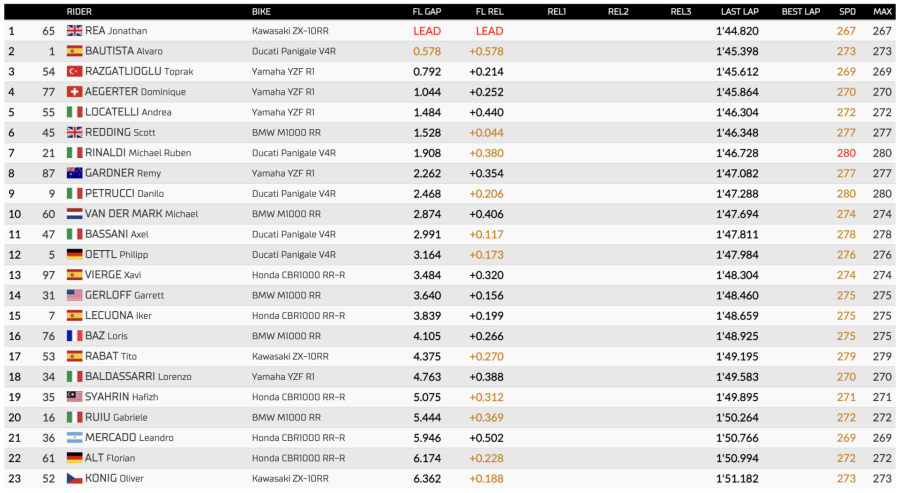This screenshot has width=900, height=493.
Task: Sort by the RIDER column header
Action: click(x=79, y=11)
